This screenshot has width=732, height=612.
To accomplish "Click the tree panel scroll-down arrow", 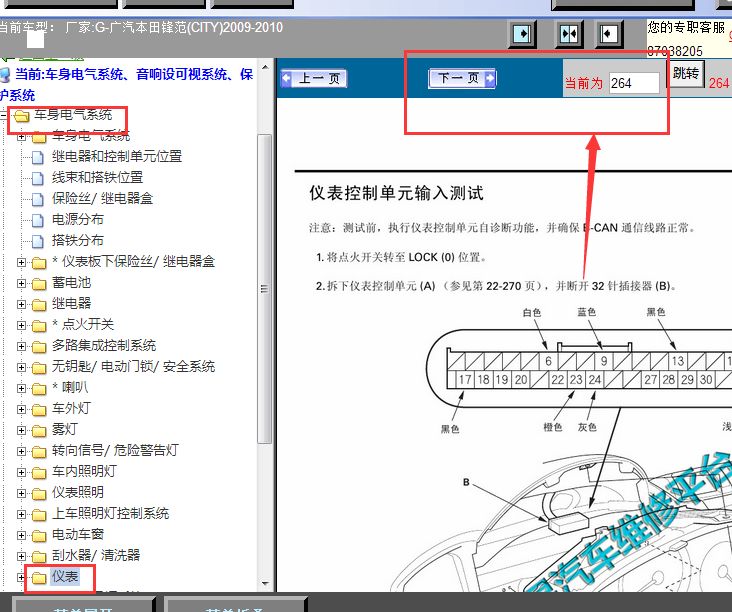I will pos(265,584).
